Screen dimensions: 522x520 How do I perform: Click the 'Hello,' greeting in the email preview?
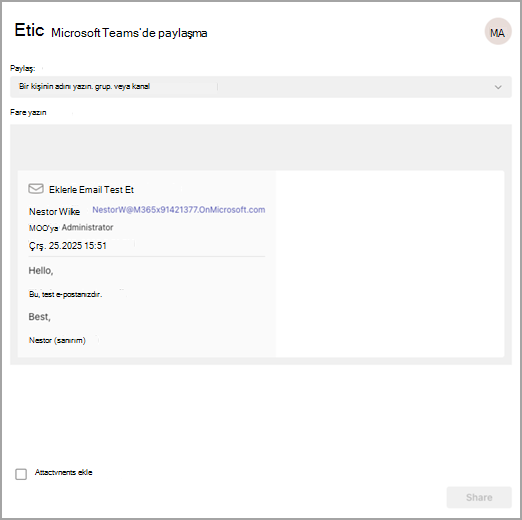click(41, 270)
